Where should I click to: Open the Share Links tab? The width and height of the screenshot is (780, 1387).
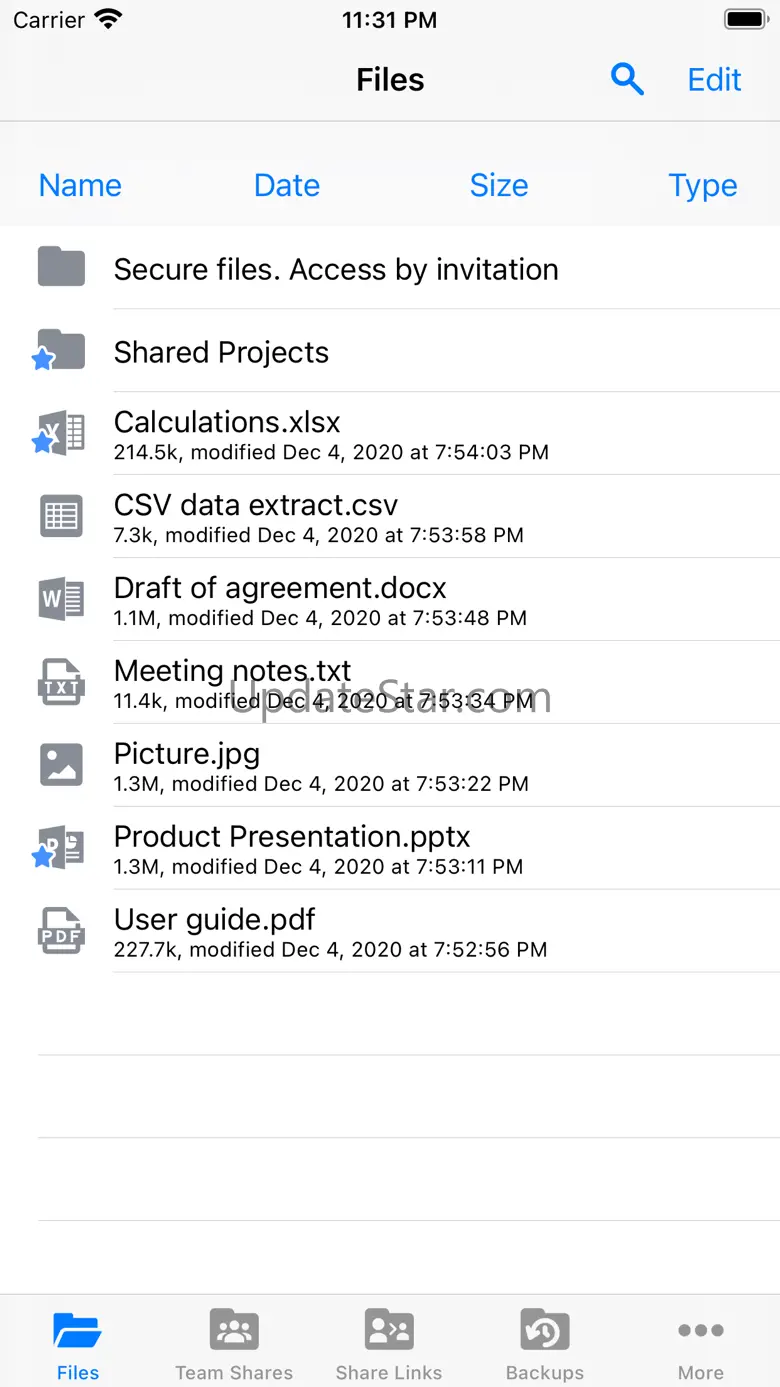pos(389,1343)
